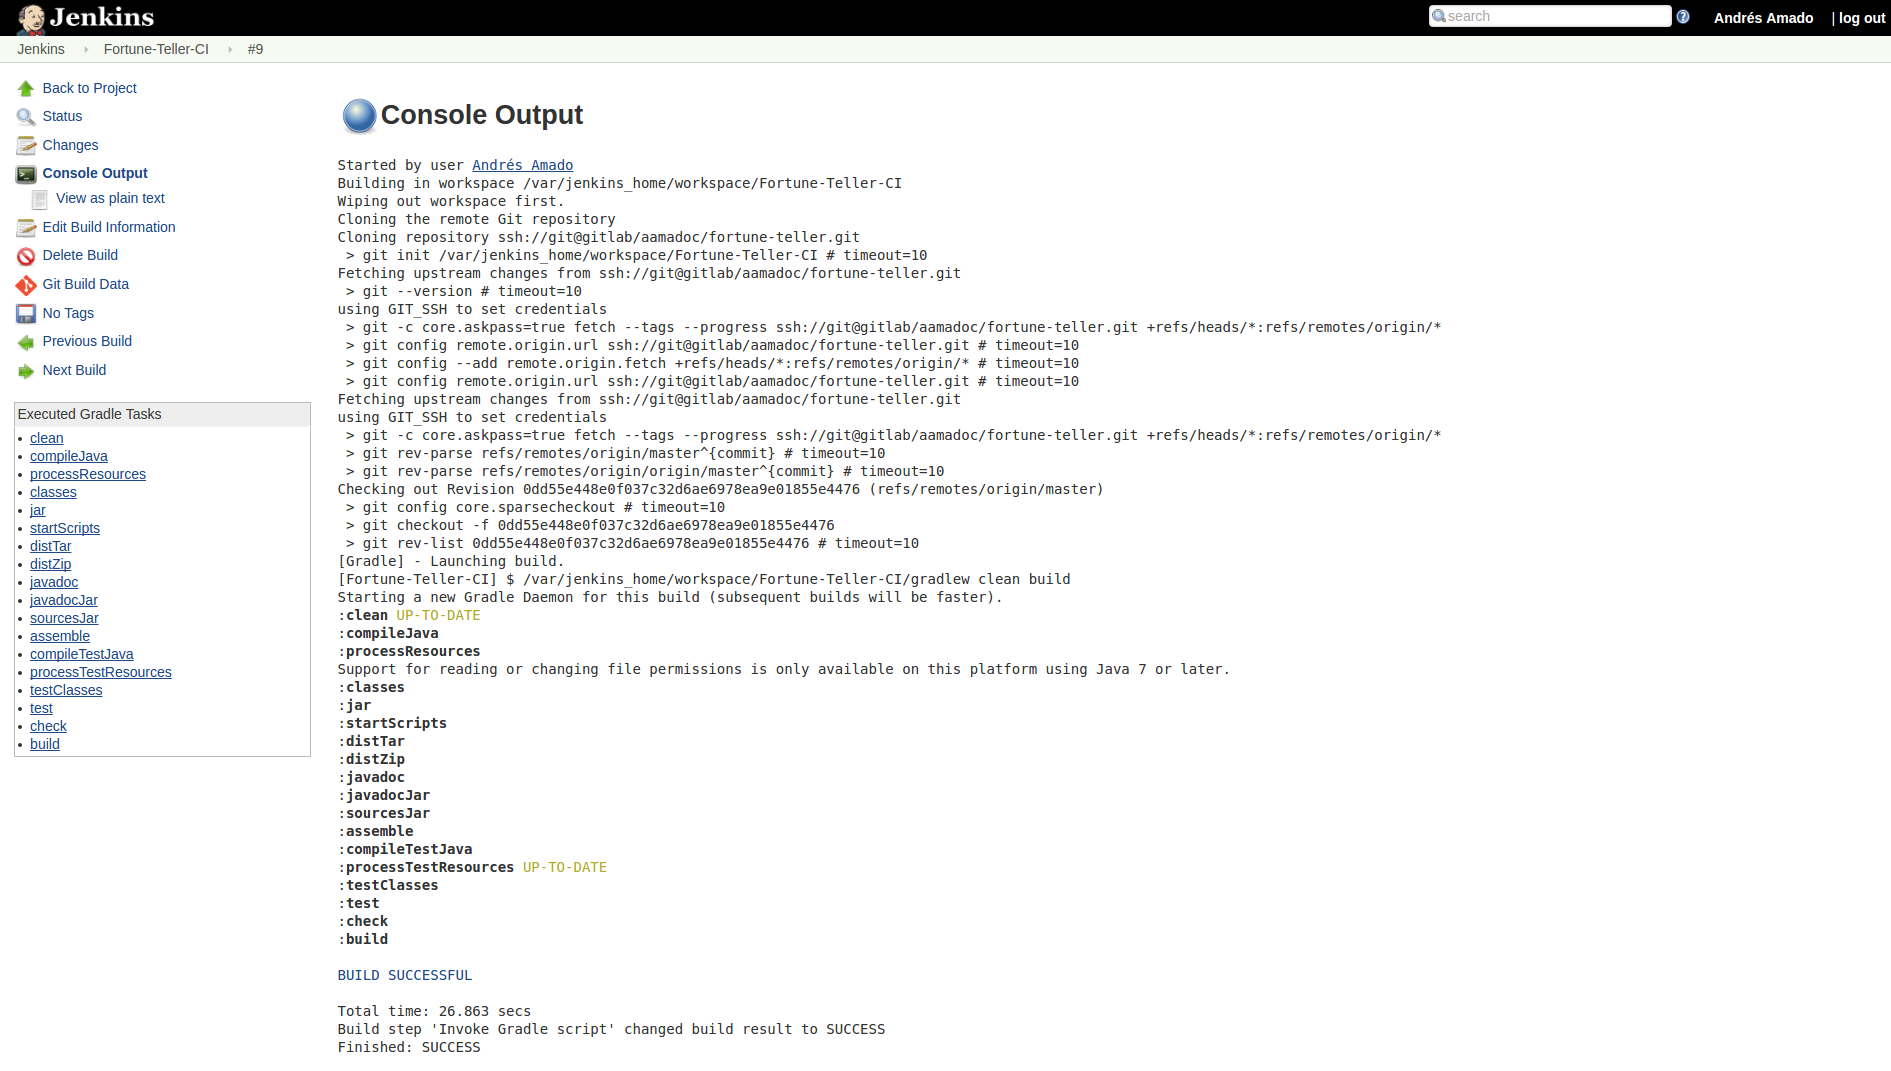Jump to the jar Gradle task
1891x1071 pixels.
click(x=37, y=510)
